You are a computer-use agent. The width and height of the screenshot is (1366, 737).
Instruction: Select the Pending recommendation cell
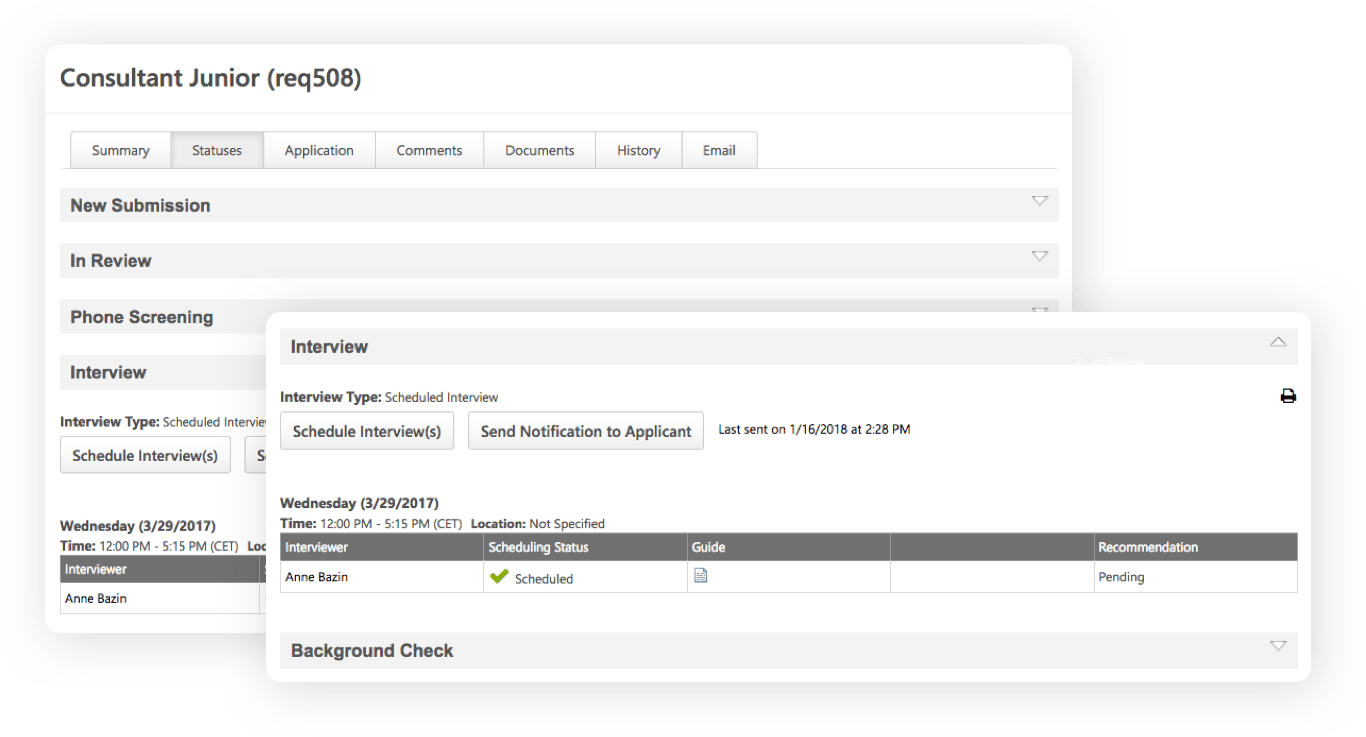(x=1121, y=577)
